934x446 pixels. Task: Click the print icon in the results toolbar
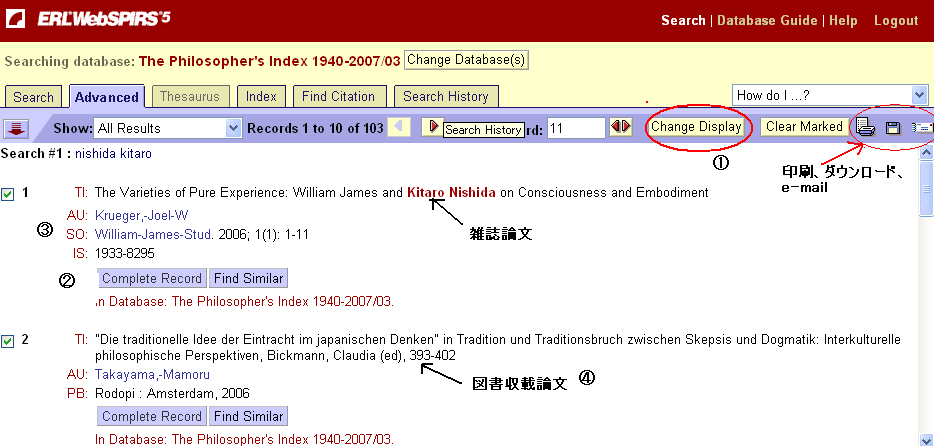[x=865, y=127]
